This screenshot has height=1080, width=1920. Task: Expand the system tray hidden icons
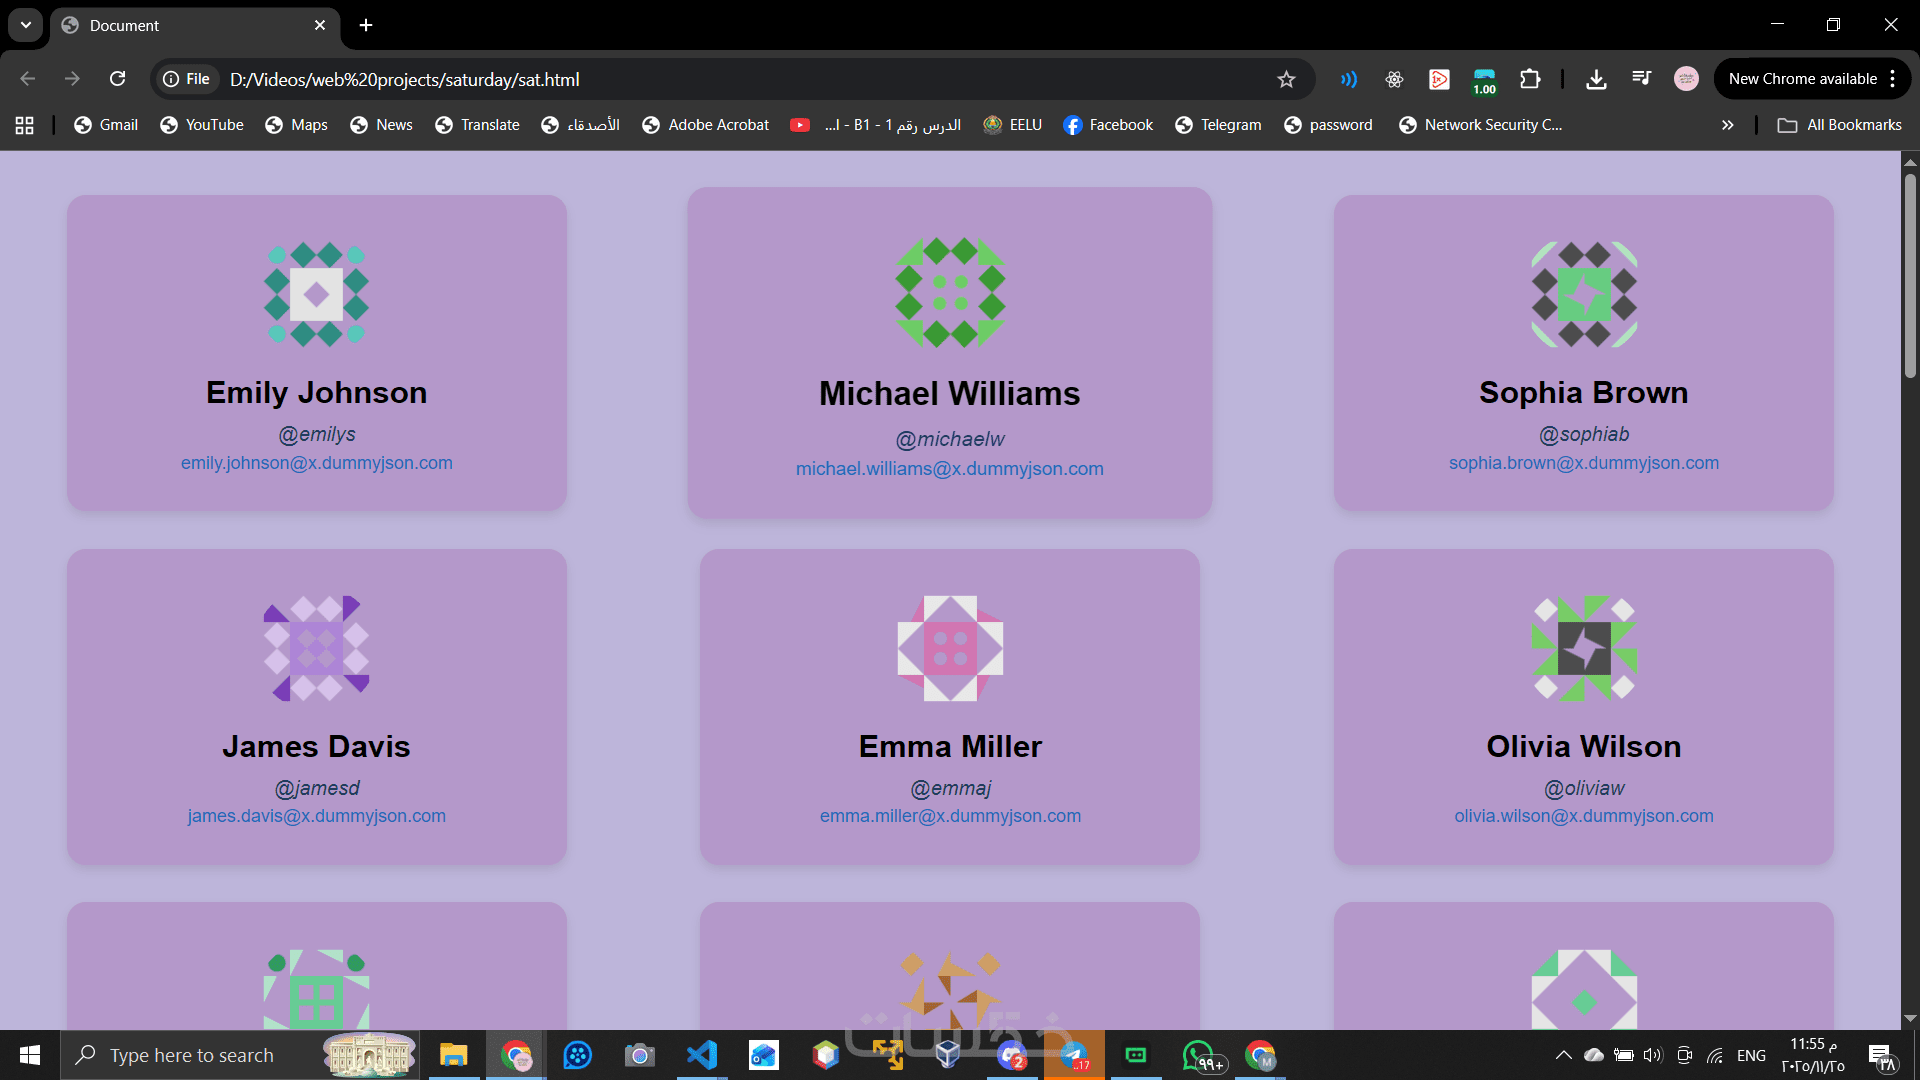pos(1563,1055)
